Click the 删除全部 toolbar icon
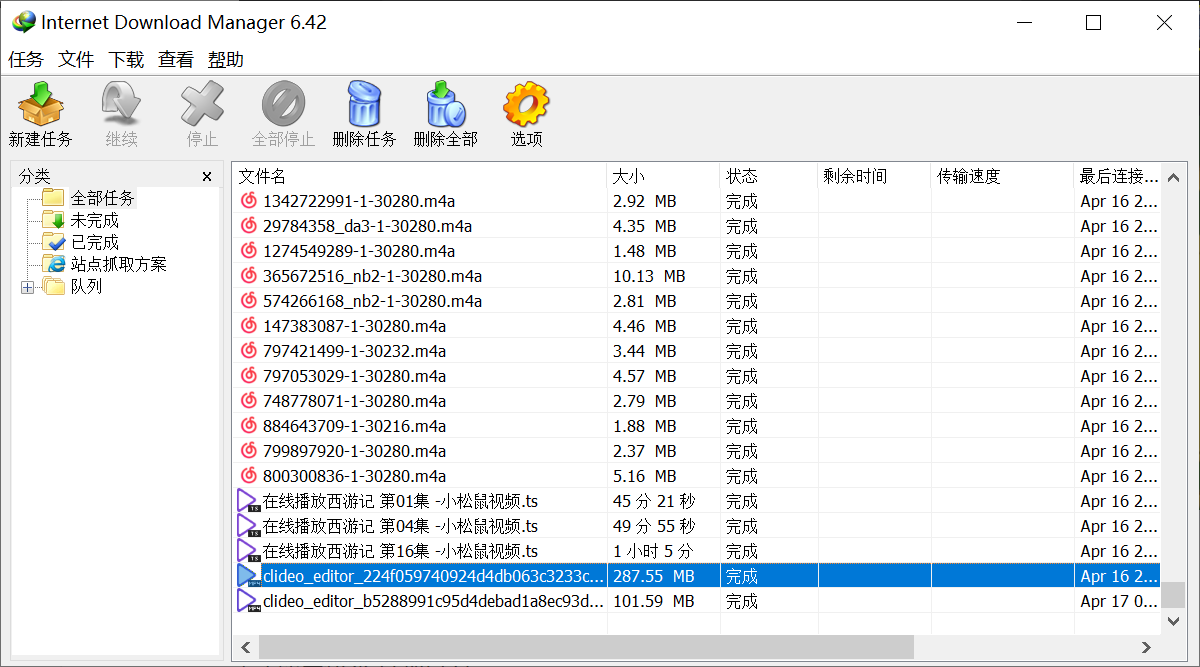Viewport: 1200px width, 667px height. coord(446,103)
